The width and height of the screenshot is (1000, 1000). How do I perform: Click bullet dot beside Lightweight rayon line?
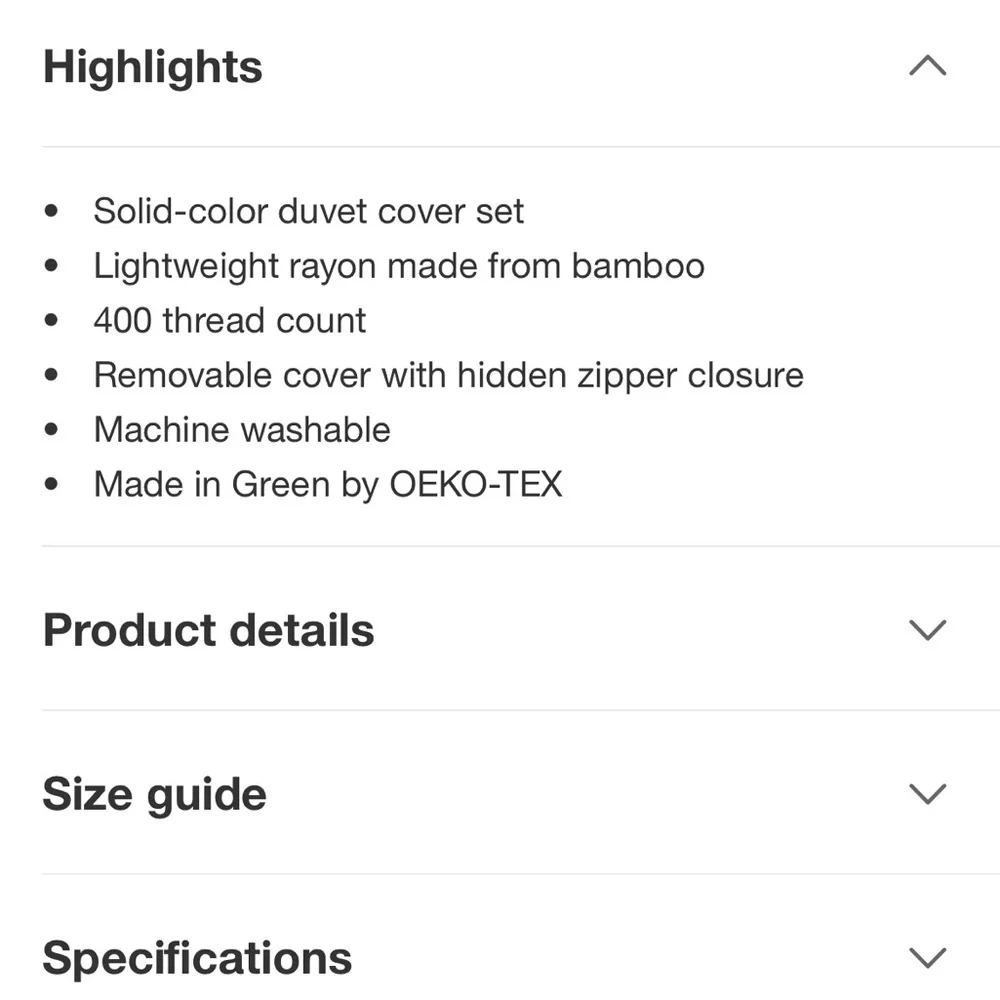52,266
